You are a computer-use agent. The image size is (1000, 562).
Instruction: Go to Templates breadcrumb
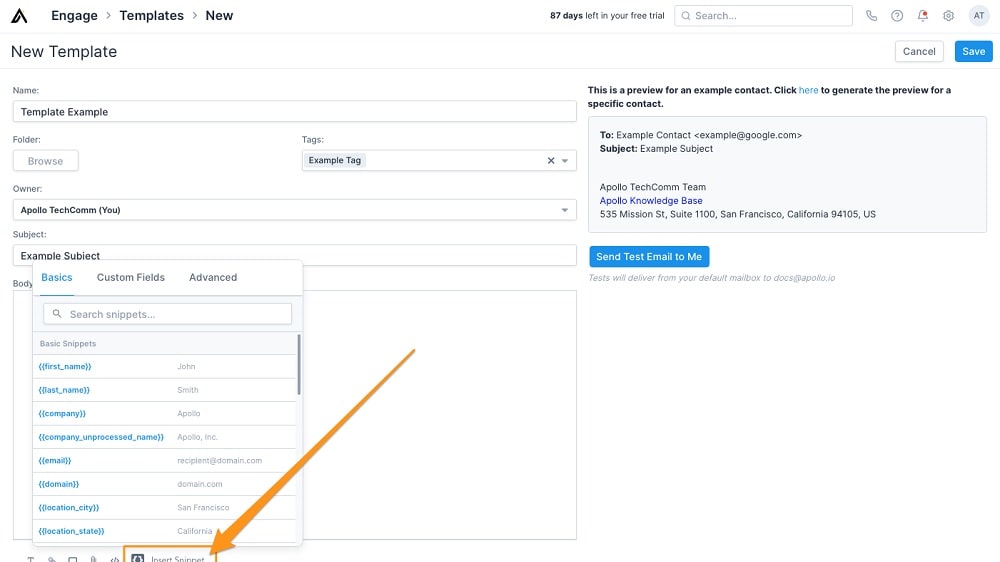151,15
